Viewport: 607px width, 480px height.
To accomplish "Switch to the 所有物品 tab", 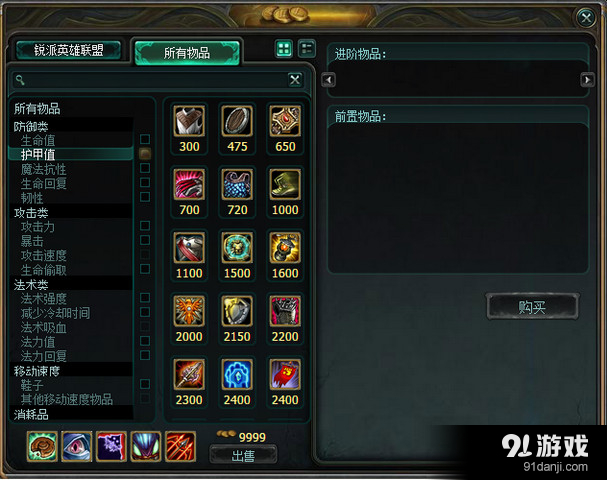I will click(187, 53).
